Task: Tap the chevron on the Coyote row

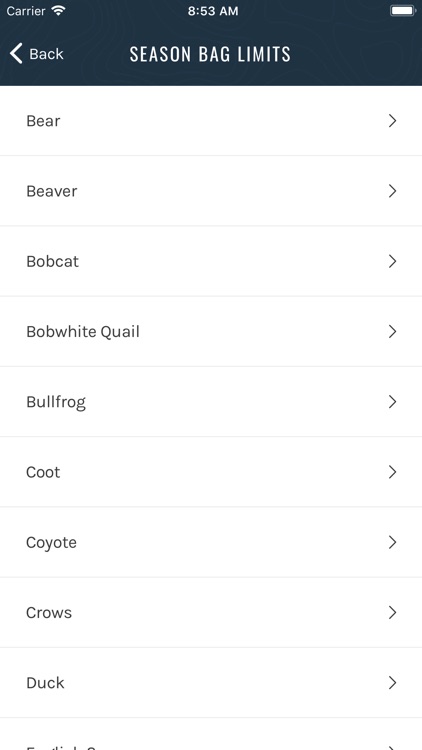Action: point(392,542)
